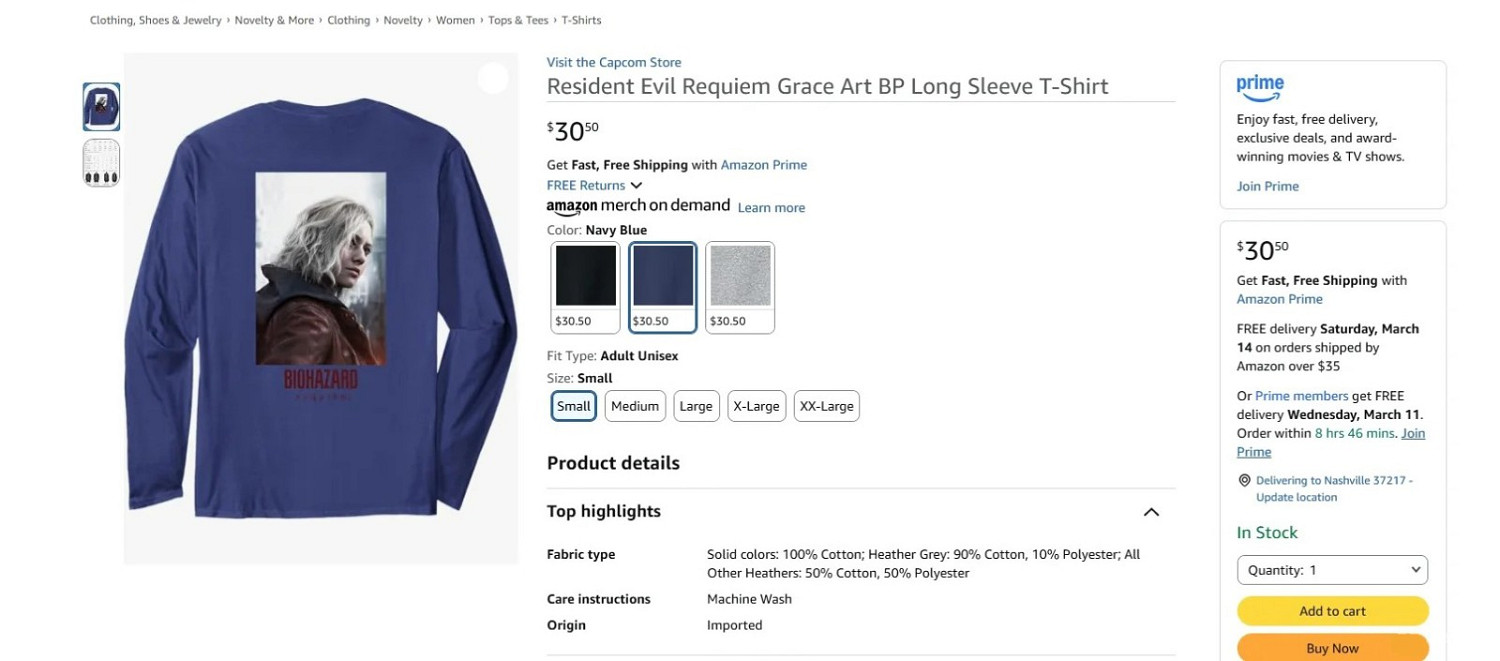This screenshot has width=1500, height=661.
Task: Click the round share icon on product image
Action: 493,78
